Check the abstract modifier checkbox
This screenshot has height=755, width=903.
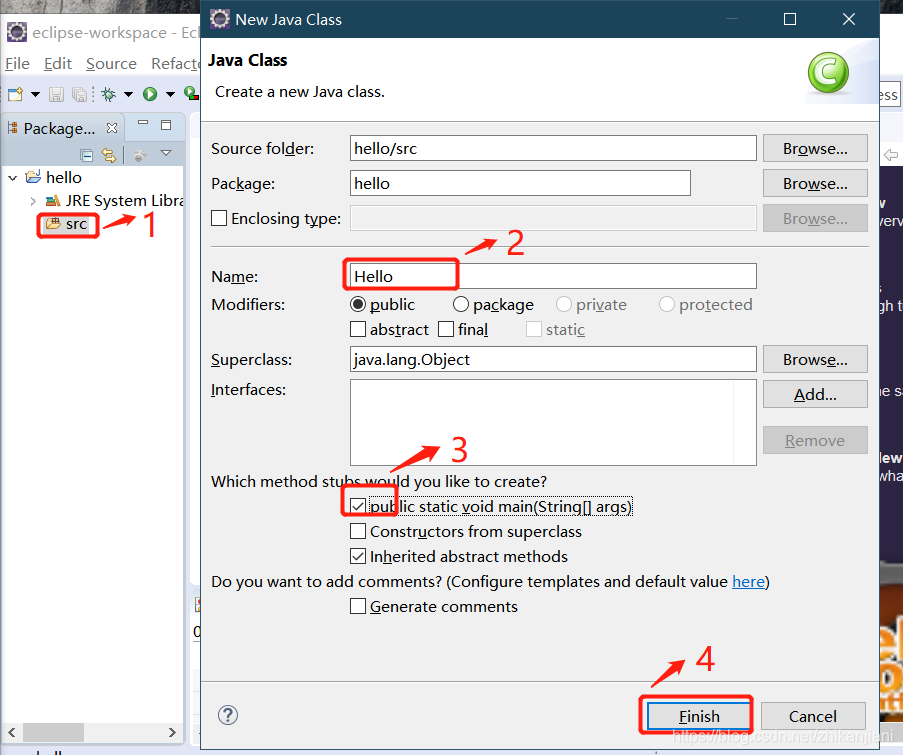pos(358,329)
